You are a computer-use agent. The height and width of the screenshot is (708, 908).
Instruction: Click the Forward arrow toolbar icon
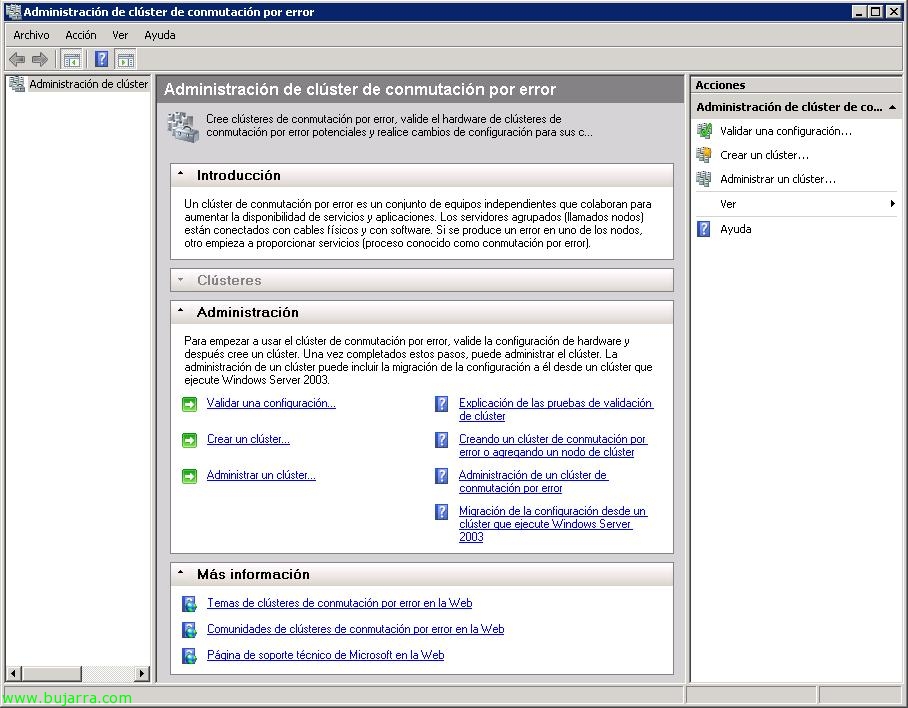(39, 59)
